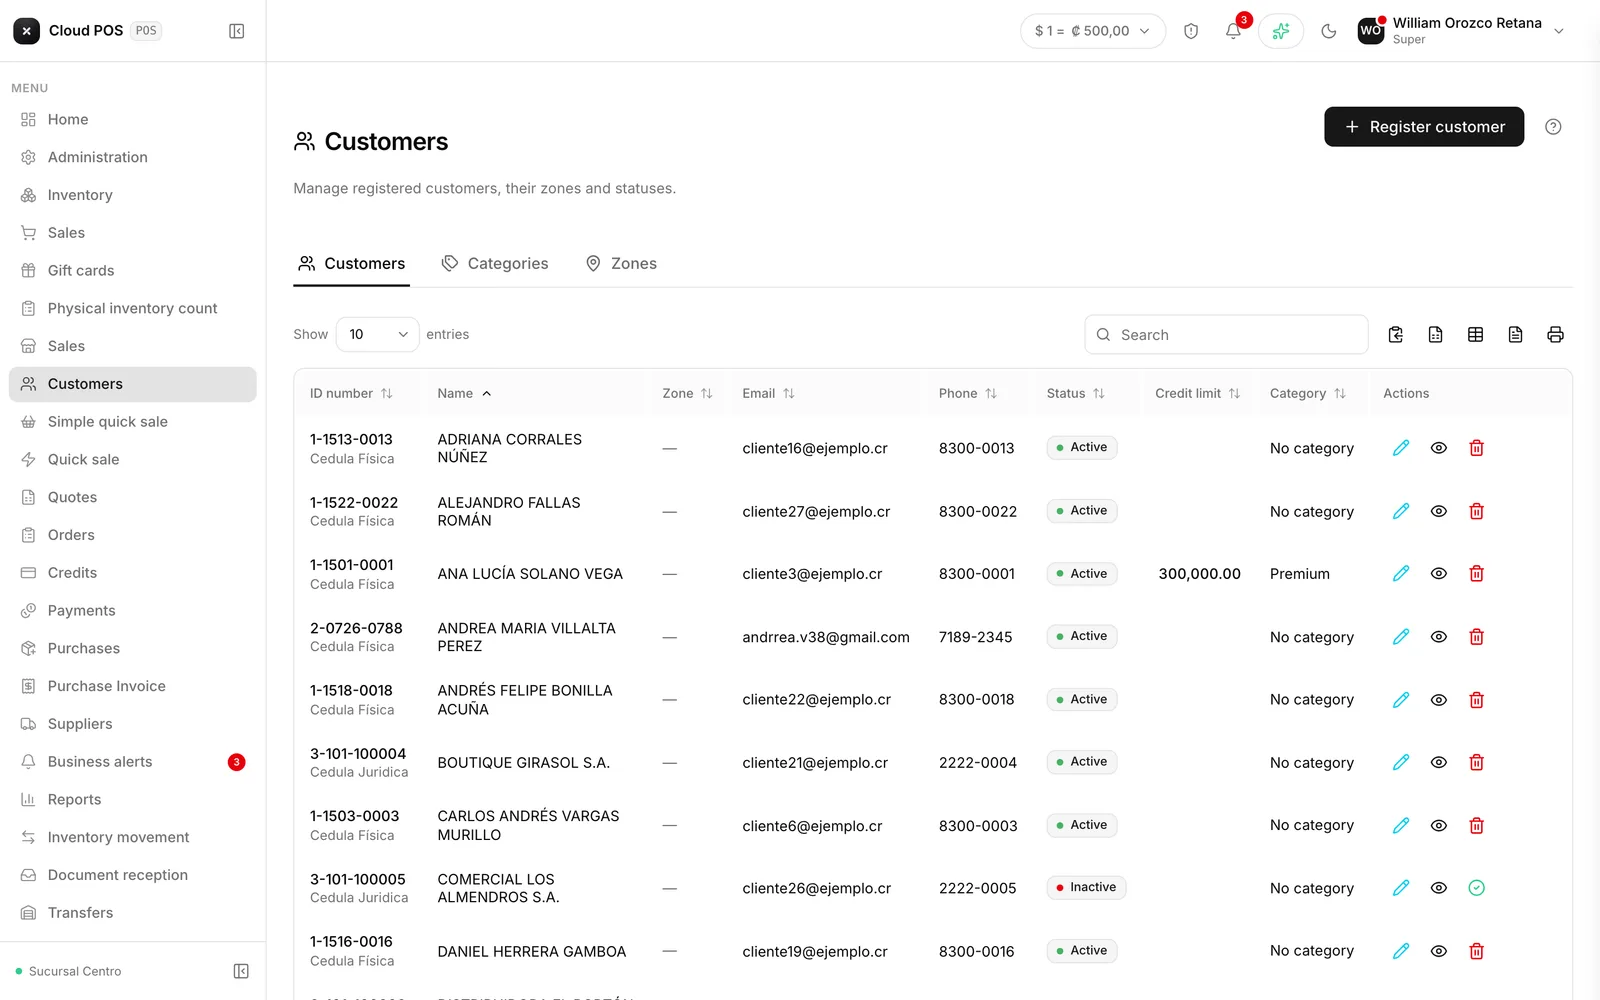This screenshot has width=1600, height=1000.
Task: Click the print icon above table
Action: click(1555, 335)
